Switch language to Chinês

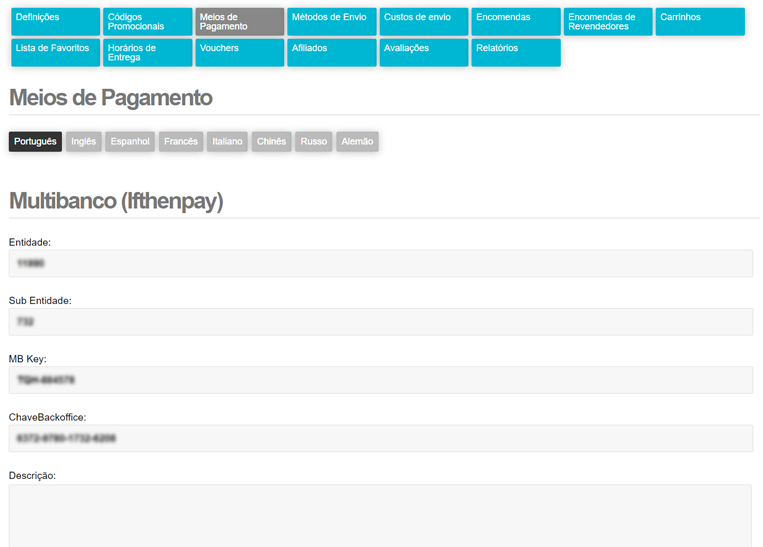click(272, 142)
